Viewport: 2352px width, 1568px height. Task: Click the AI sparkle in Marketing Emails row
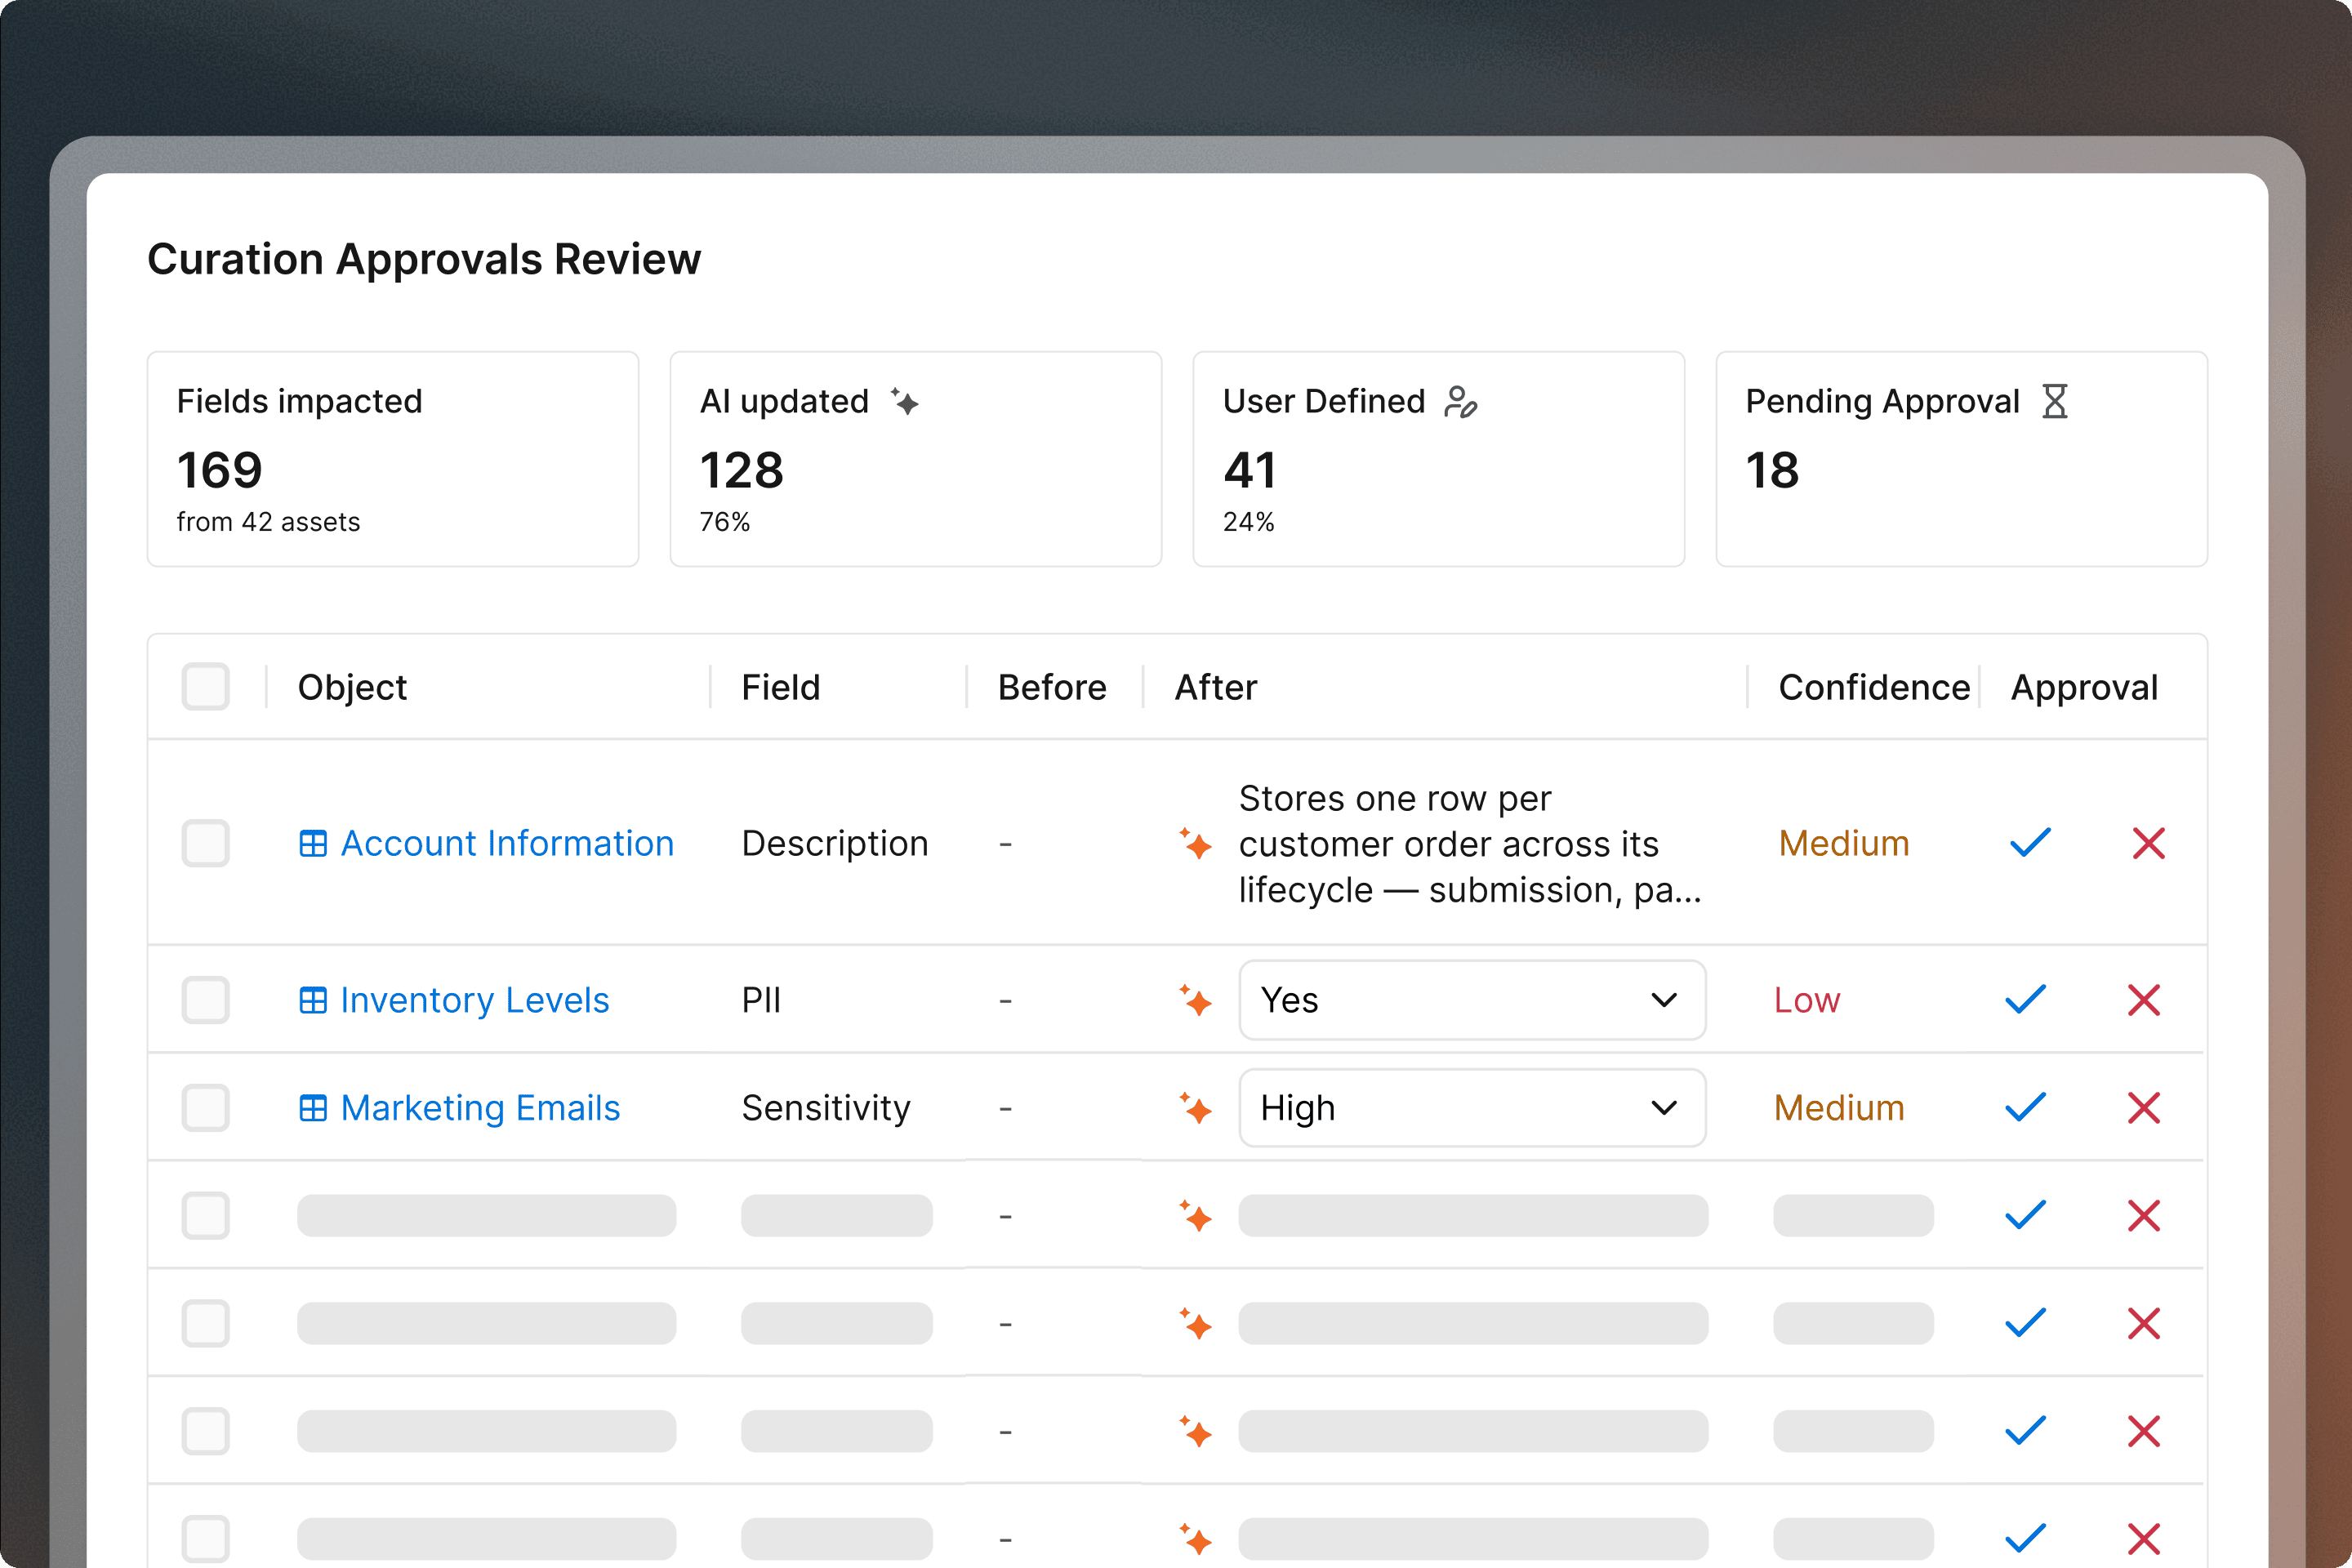coord(1195,1107)
